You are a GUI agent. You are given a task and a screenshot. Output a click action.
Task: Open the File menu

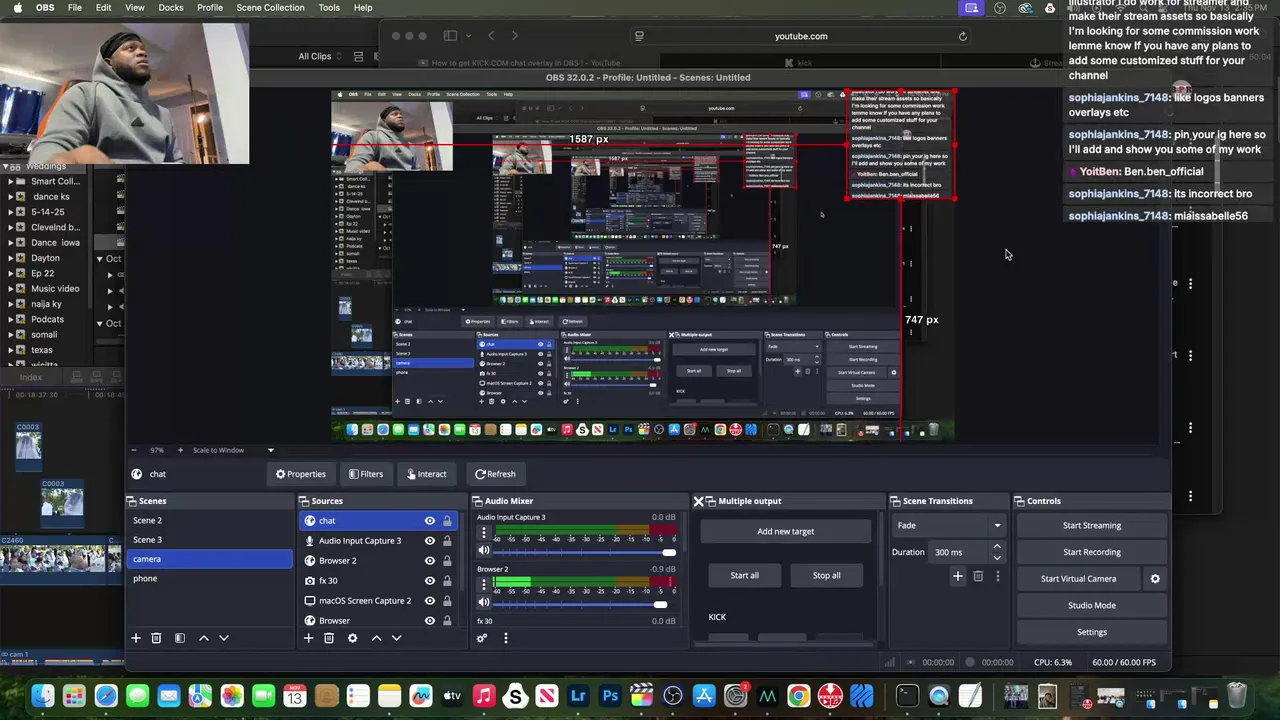75,8
